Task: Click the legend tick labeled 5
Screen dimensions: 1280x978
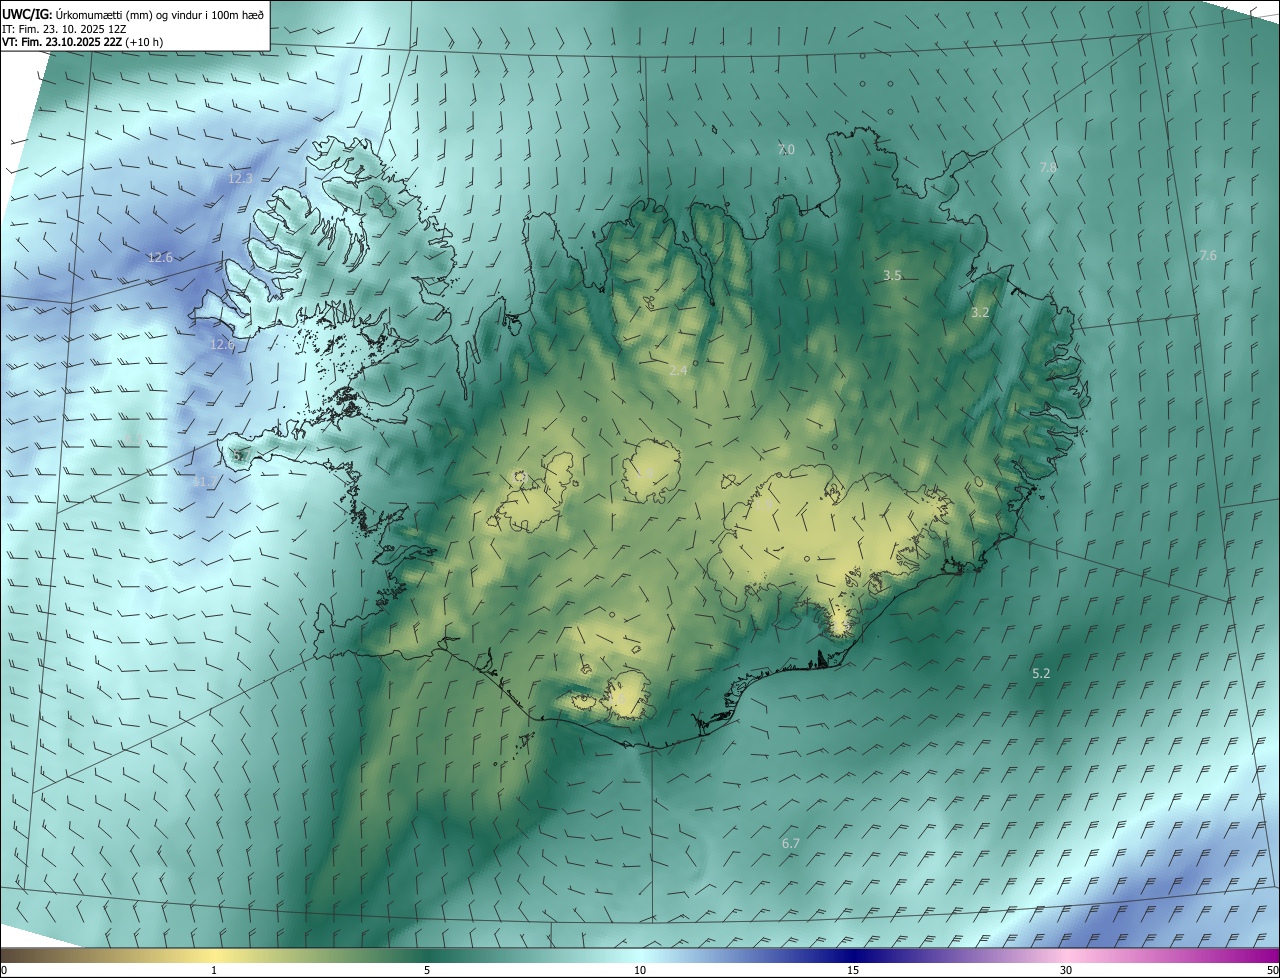Action: pyautogui.click(x=427, y=970)
